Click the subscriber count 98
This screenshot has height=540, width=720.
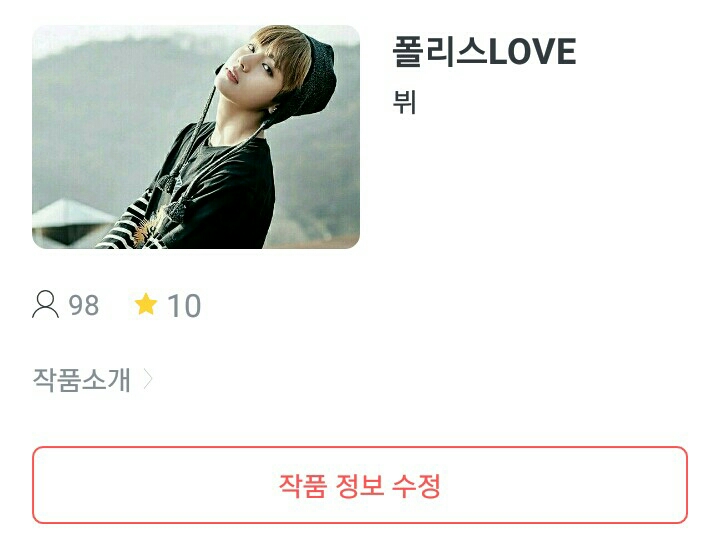pos(84,305)
